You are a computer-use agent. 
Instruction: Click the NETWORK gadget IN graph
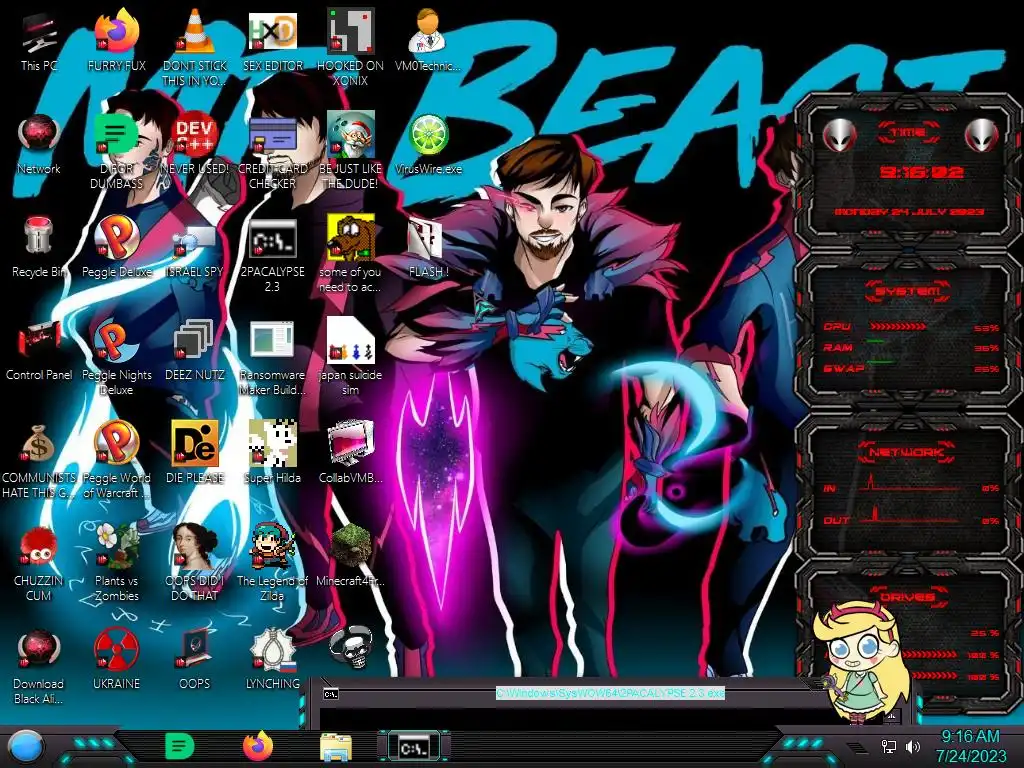[x=910, y=482]
